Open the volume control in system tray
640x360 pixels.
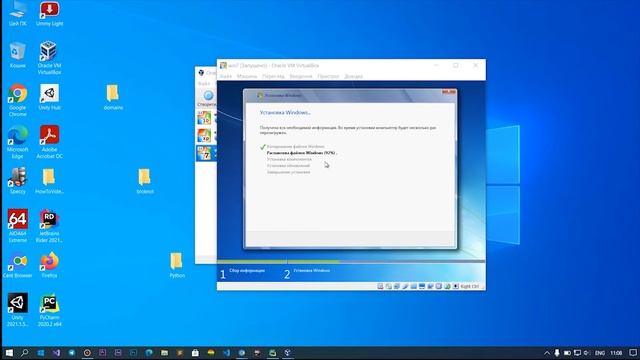click(x=587, y=353)
